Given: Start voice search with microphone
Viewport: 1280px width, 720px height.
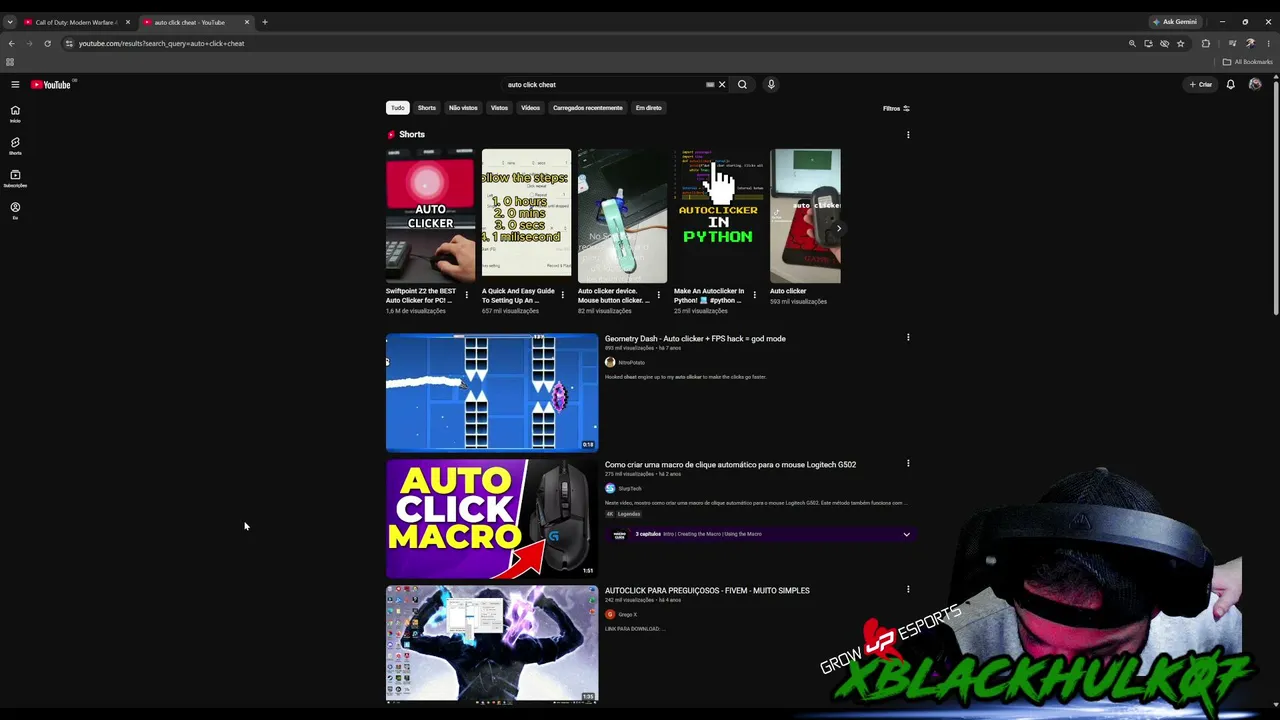Looking at the screenshot, I should (771, 85).
